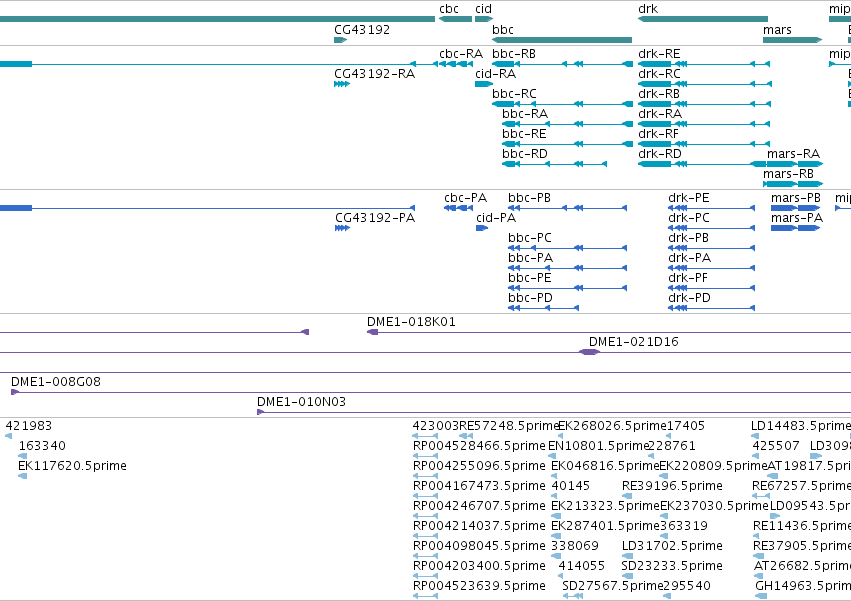Click the drk-RB transcript label

pyautogui.click(x=659, y=94)
